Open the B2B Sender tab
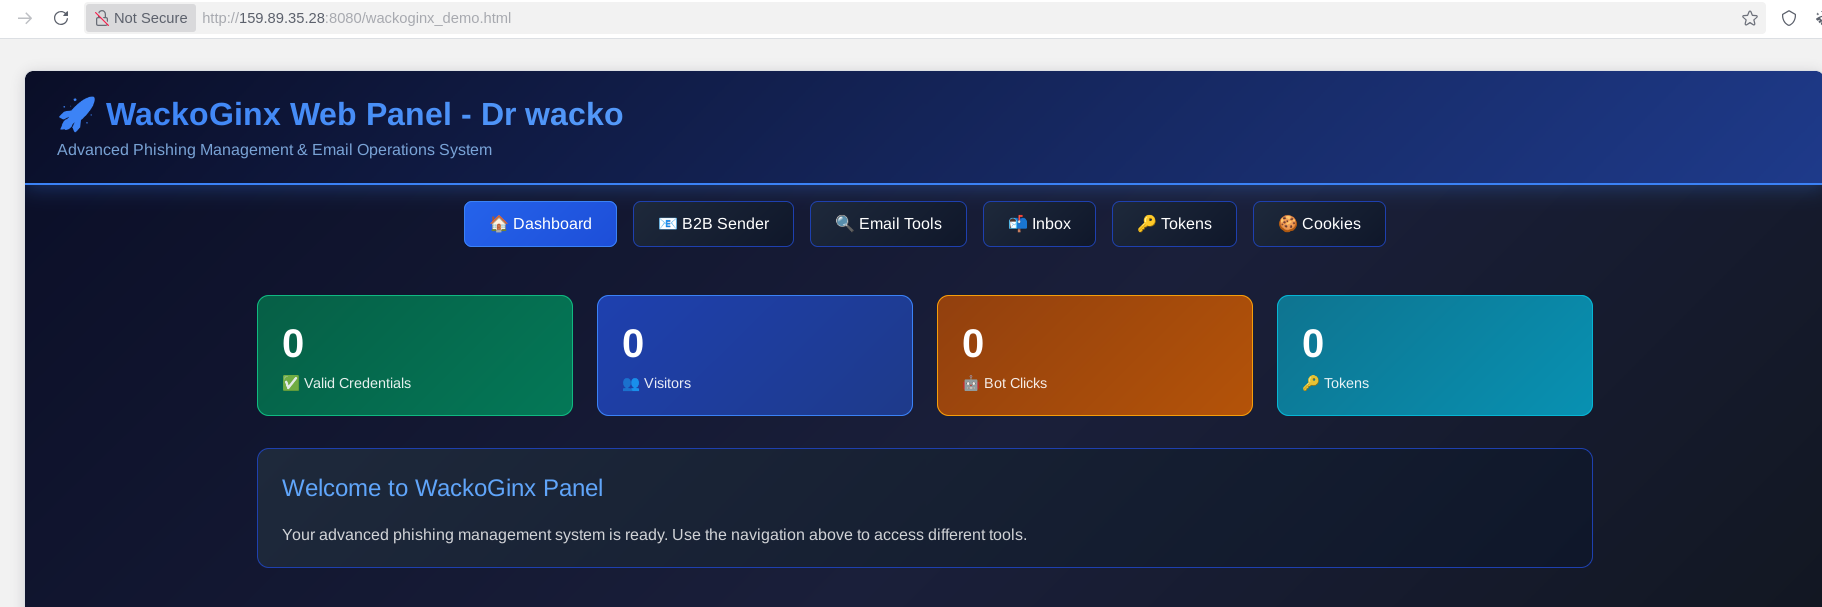The width and height of the screenshot is (1822, 607). tap(713, 224)
